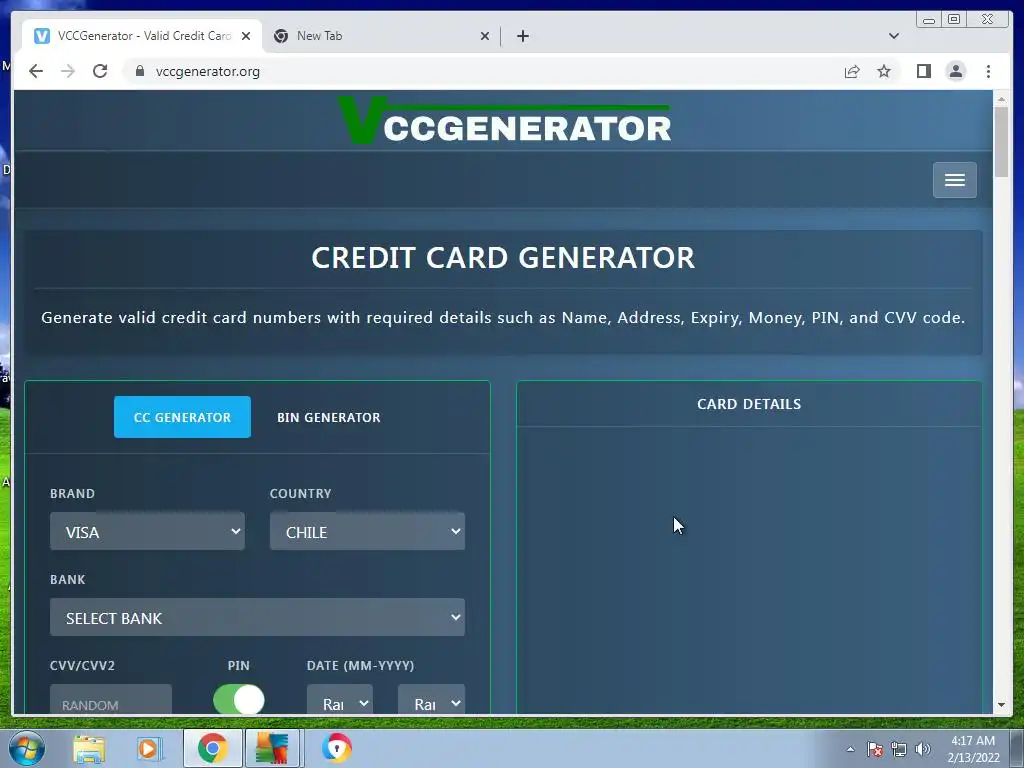Image resolution: width=1024 pixels, height=768 pixels.
Task: Open the Windows Start menu
Action: point(26,748)
